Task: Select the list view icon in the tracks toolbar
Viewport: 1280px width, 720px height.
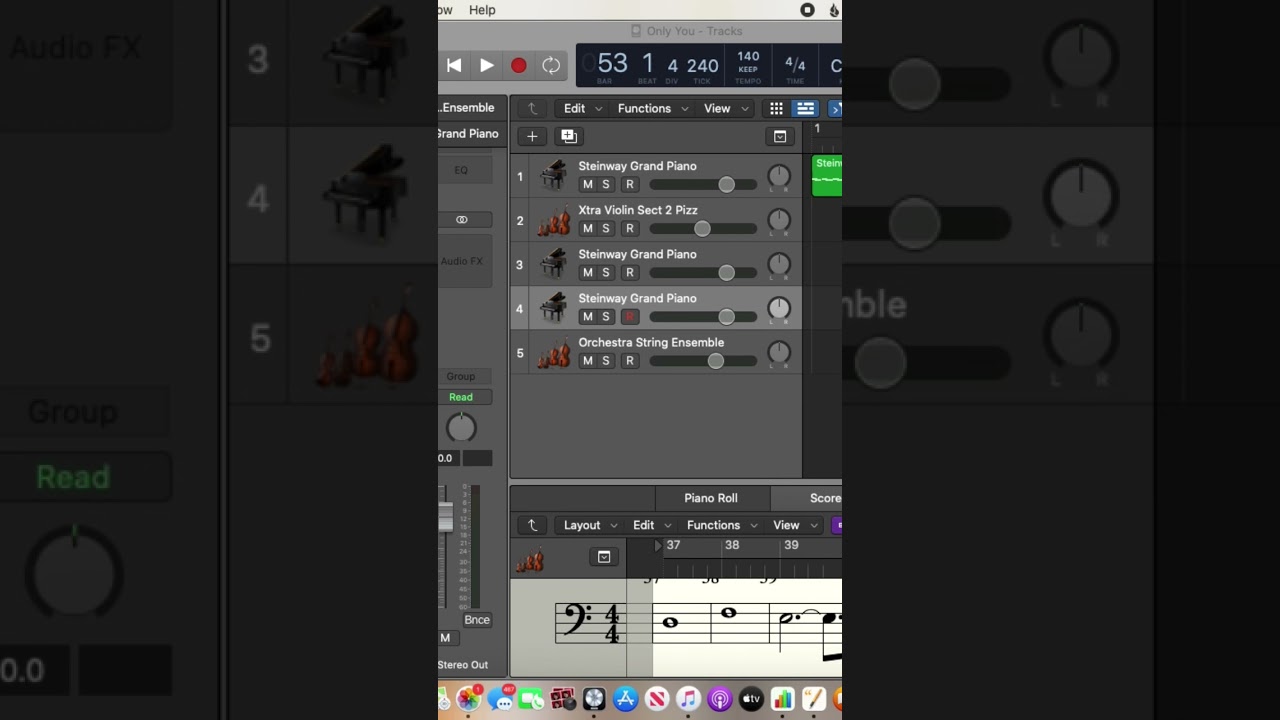Action: pos(805,108)
